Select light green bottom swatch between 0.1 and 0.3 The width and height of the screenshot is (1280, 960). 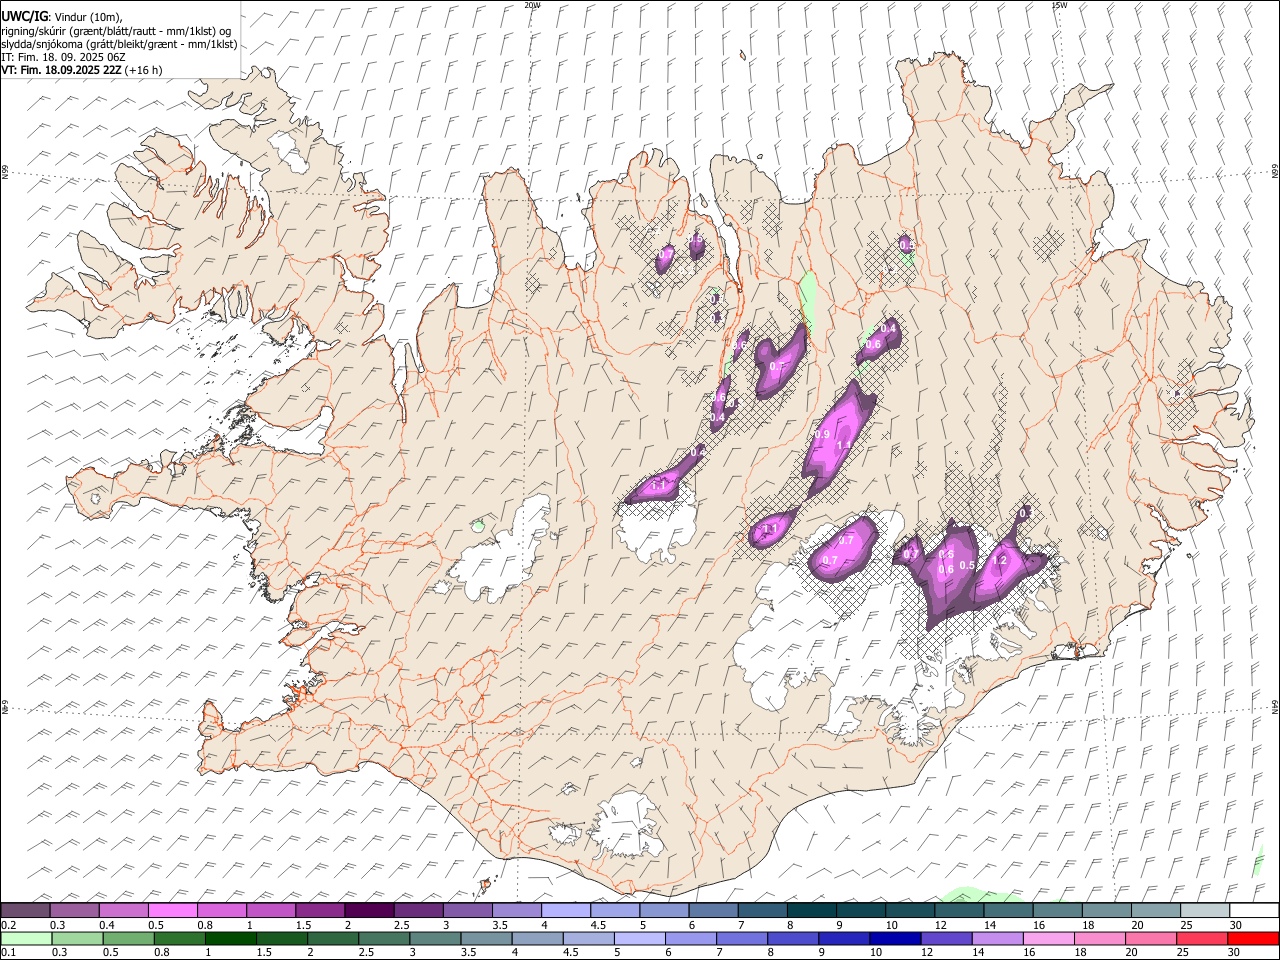point(25,939)
